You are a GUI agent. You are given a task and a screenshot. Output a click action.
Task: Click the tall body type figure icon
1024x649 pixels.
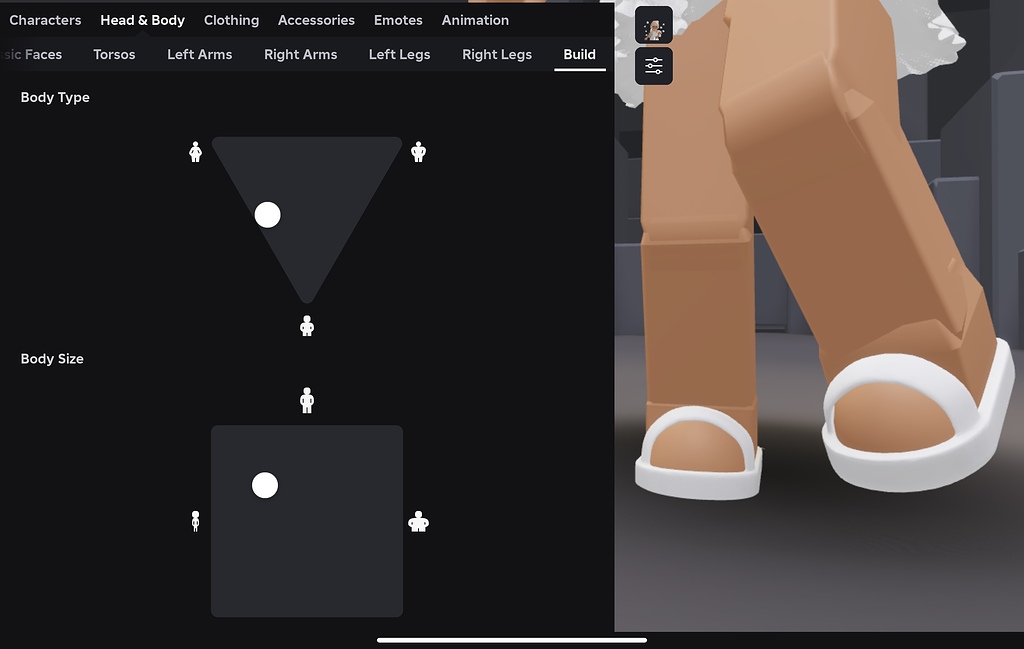click(195, 151)
